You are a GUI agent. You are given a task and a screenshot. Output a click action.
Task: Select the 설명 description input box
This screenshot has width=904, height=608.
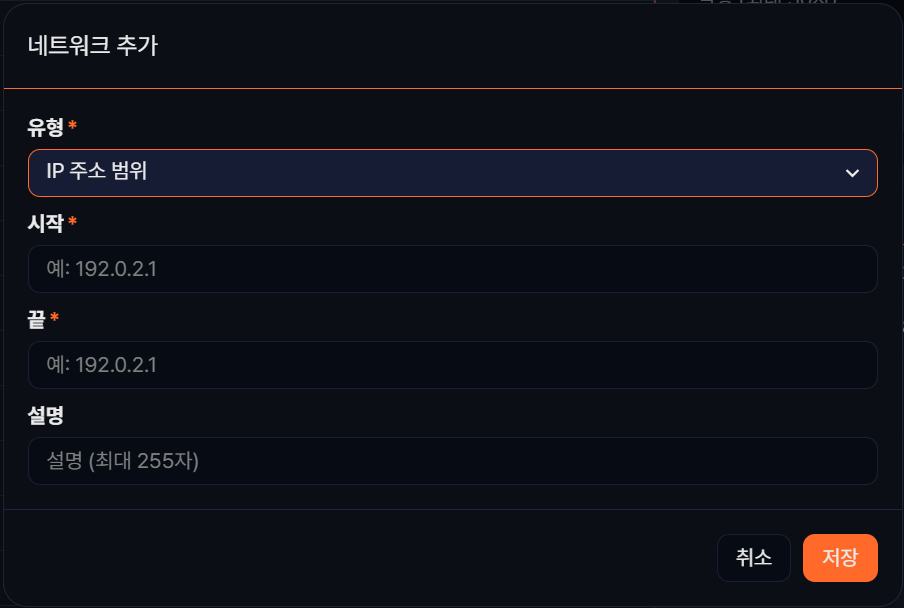click(452, 461)
